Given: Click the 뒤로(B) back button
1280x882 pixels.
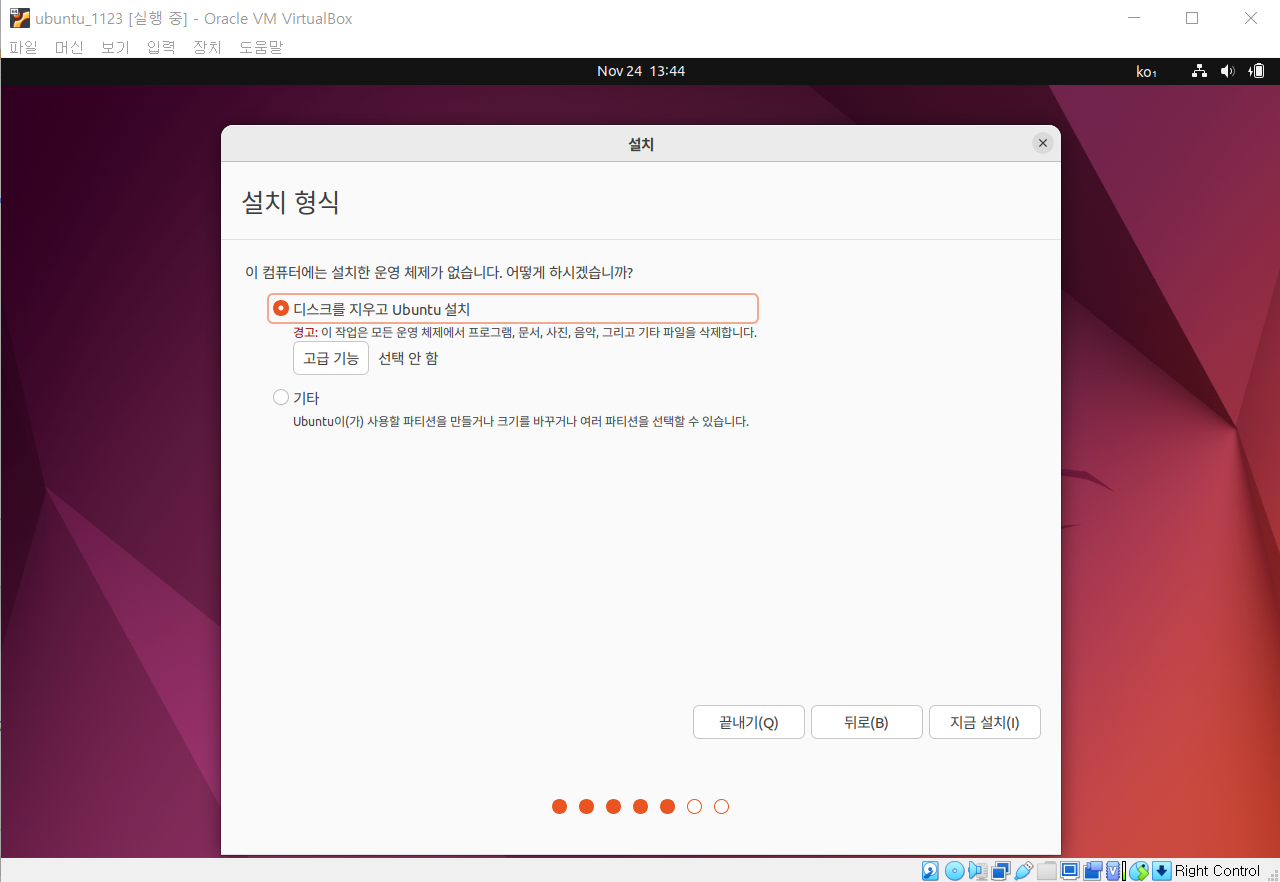Looking at the screenshot, I should (x=867, y=722).
